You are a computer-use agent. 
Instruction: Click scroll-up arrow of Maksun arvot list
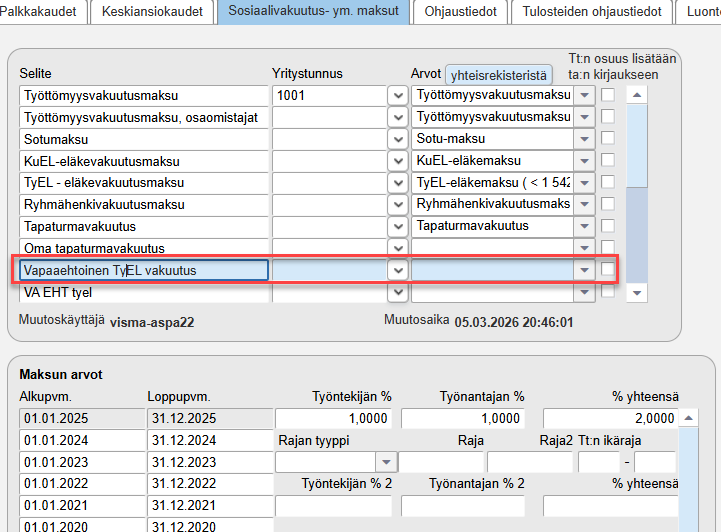click(688, 418)
